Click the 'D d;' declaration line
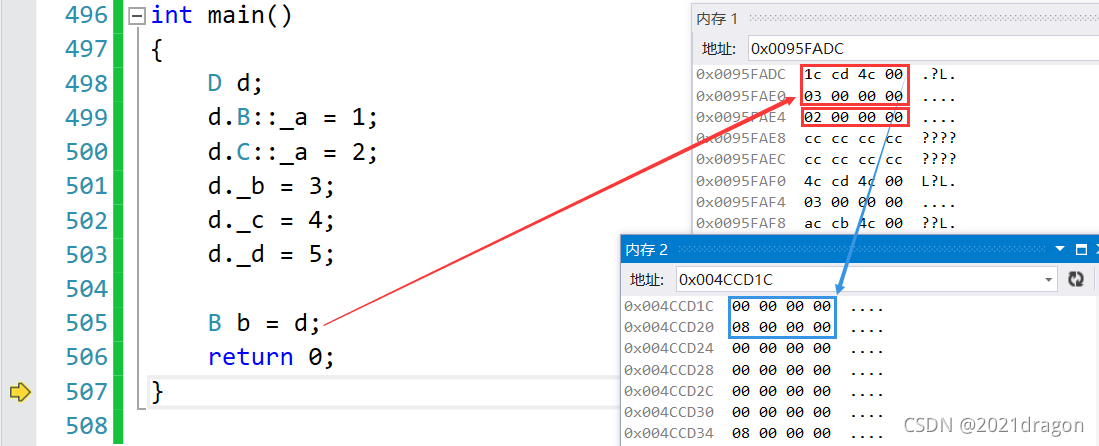 234,84
